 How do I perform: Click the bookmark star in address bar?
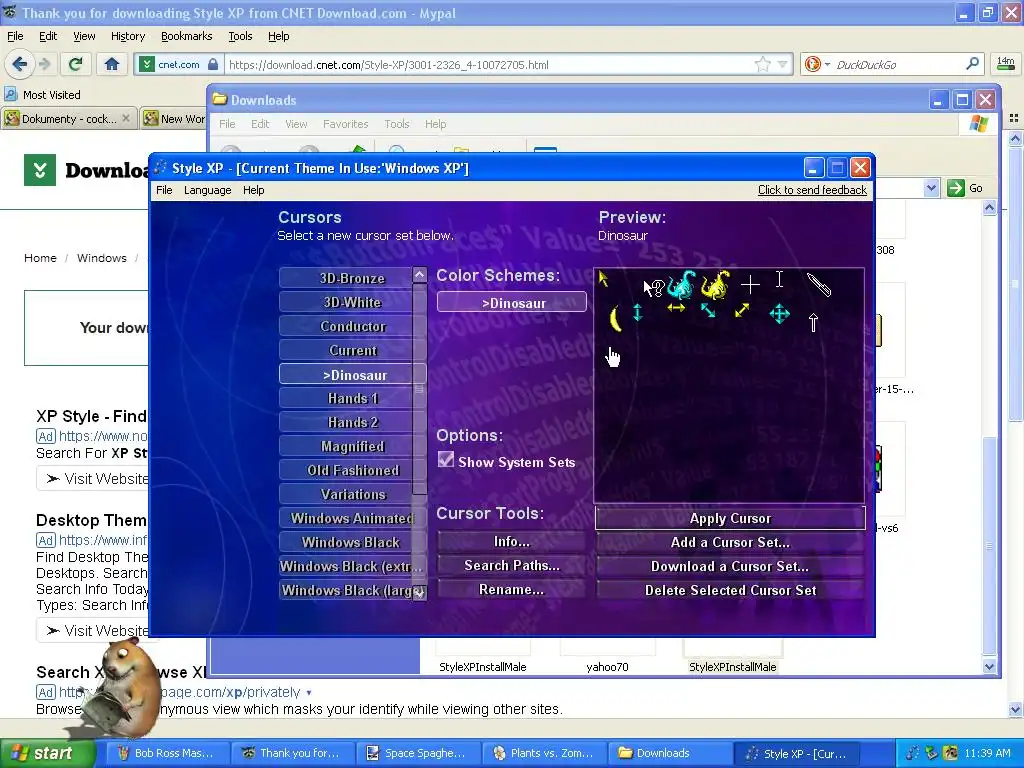(x=761, y=64)
